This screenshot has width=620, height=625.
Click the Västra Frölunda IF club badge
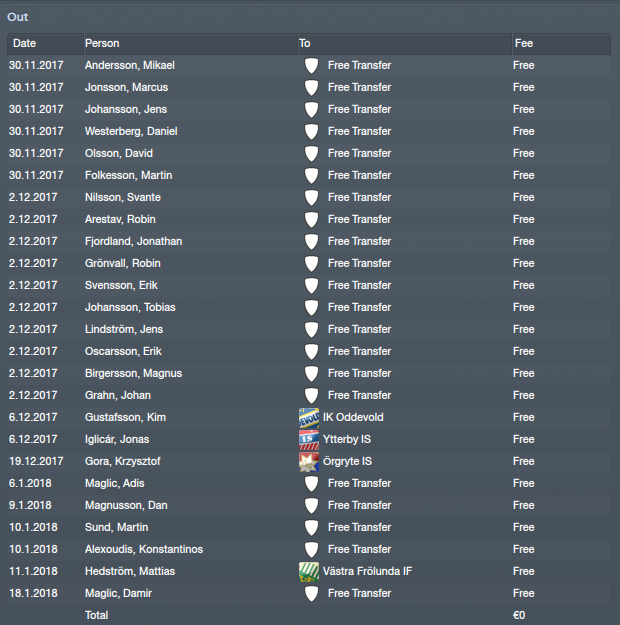tap(309, 572)
